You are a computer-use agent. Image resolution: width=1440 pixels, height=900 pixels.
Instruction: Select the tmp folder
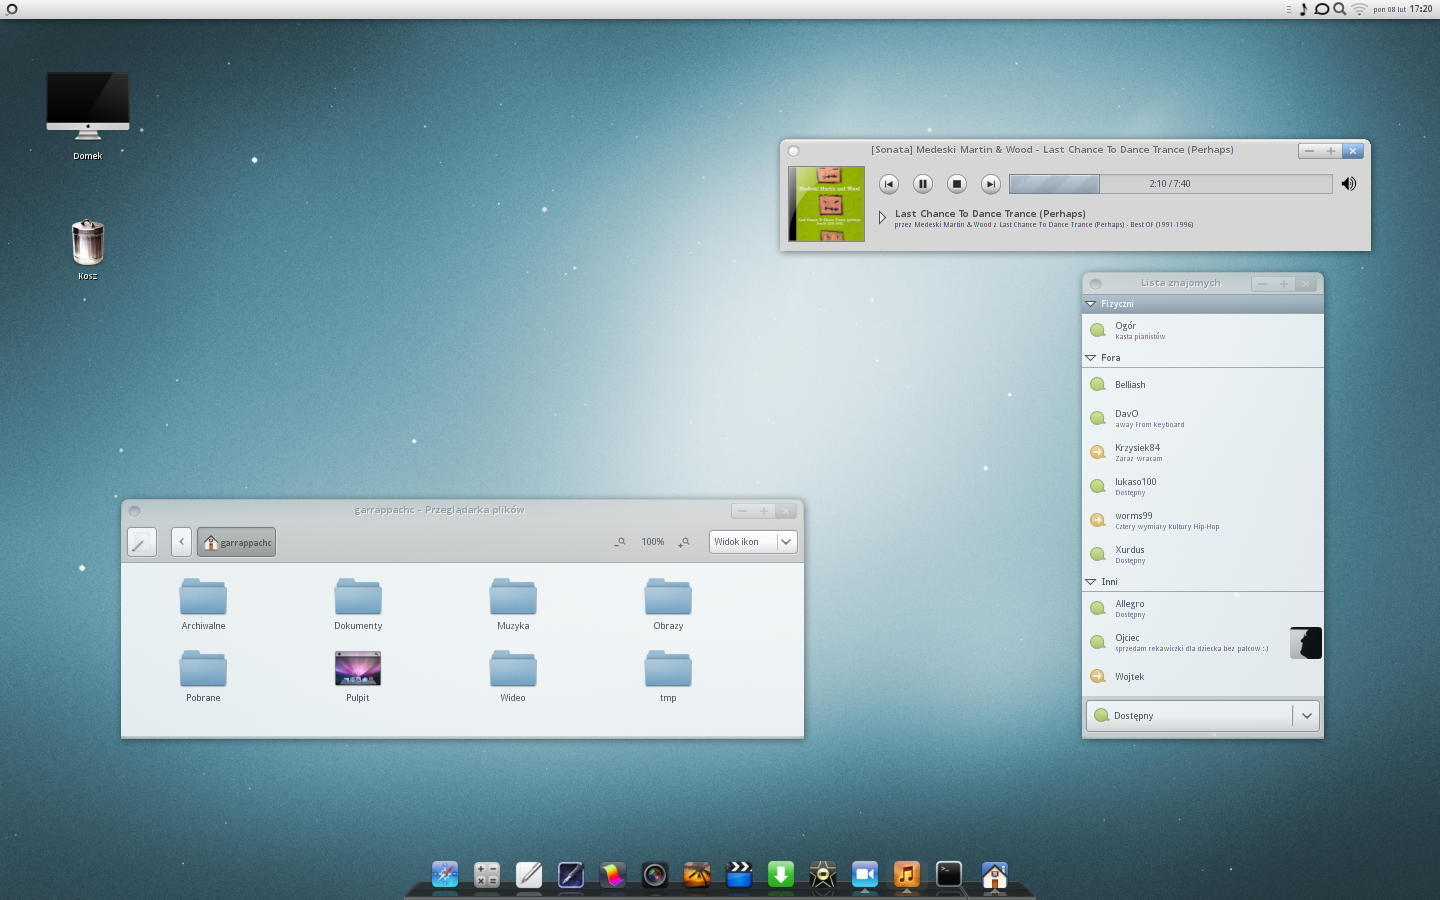click(x=668, y=676)
